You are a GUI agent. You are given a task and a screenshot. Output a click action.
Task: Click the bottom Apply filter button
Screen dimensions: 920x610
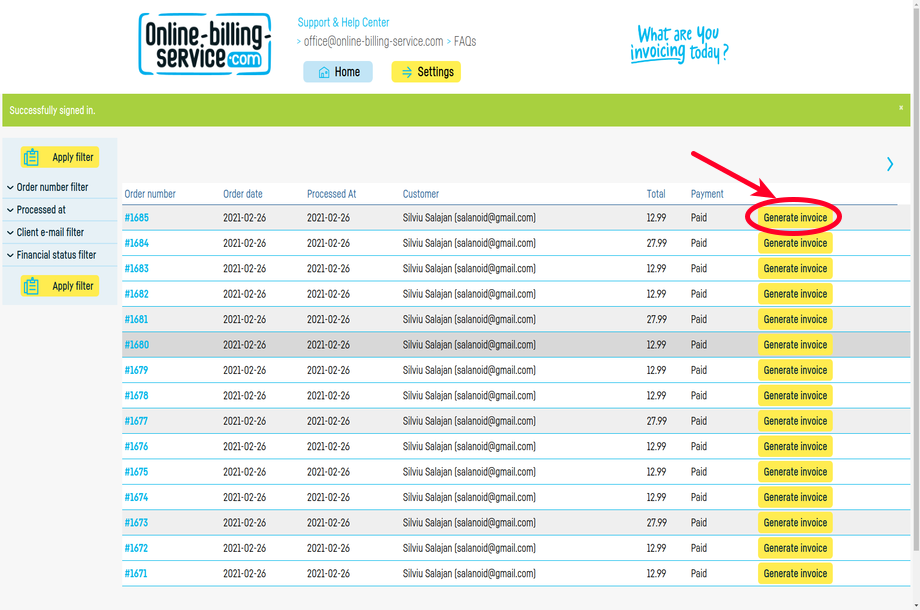coord(60,286)
